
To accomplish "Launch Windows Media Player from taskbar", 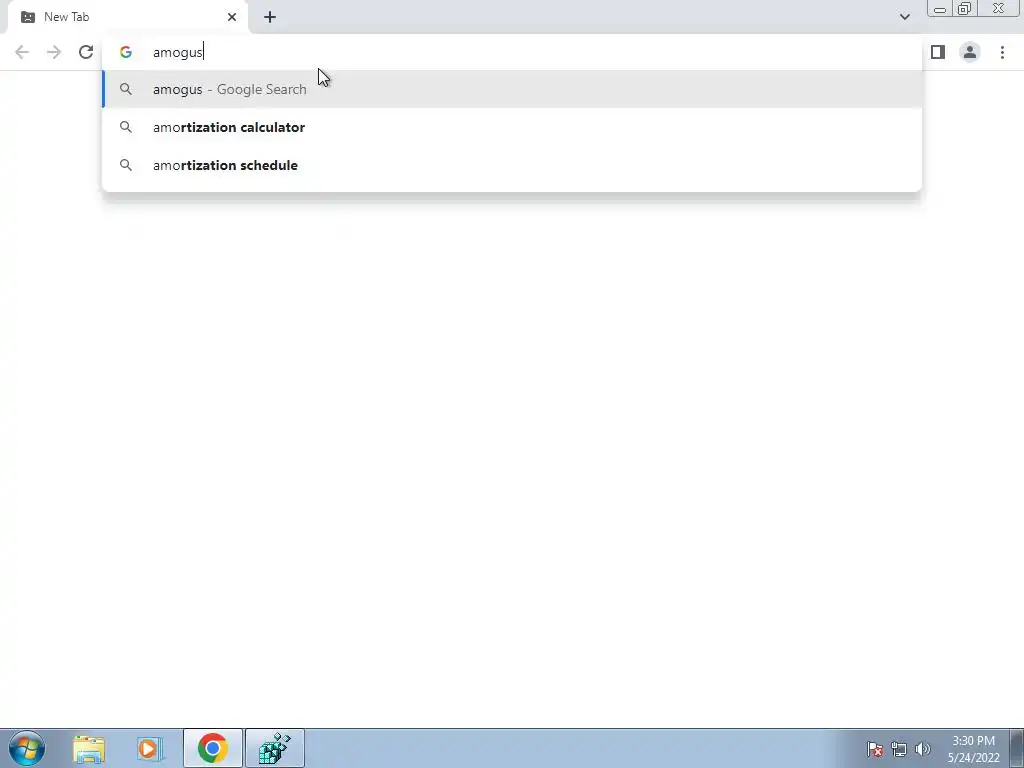I will click(149, 748).
